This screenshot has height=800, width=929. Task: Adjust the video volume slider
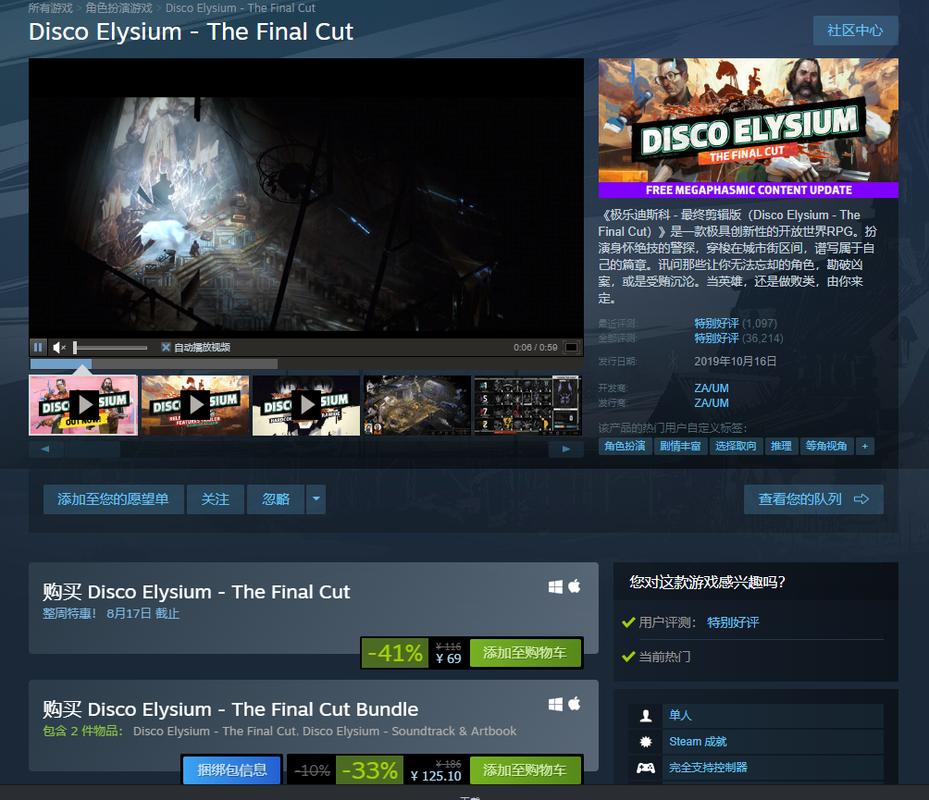[x=110, y=348]
